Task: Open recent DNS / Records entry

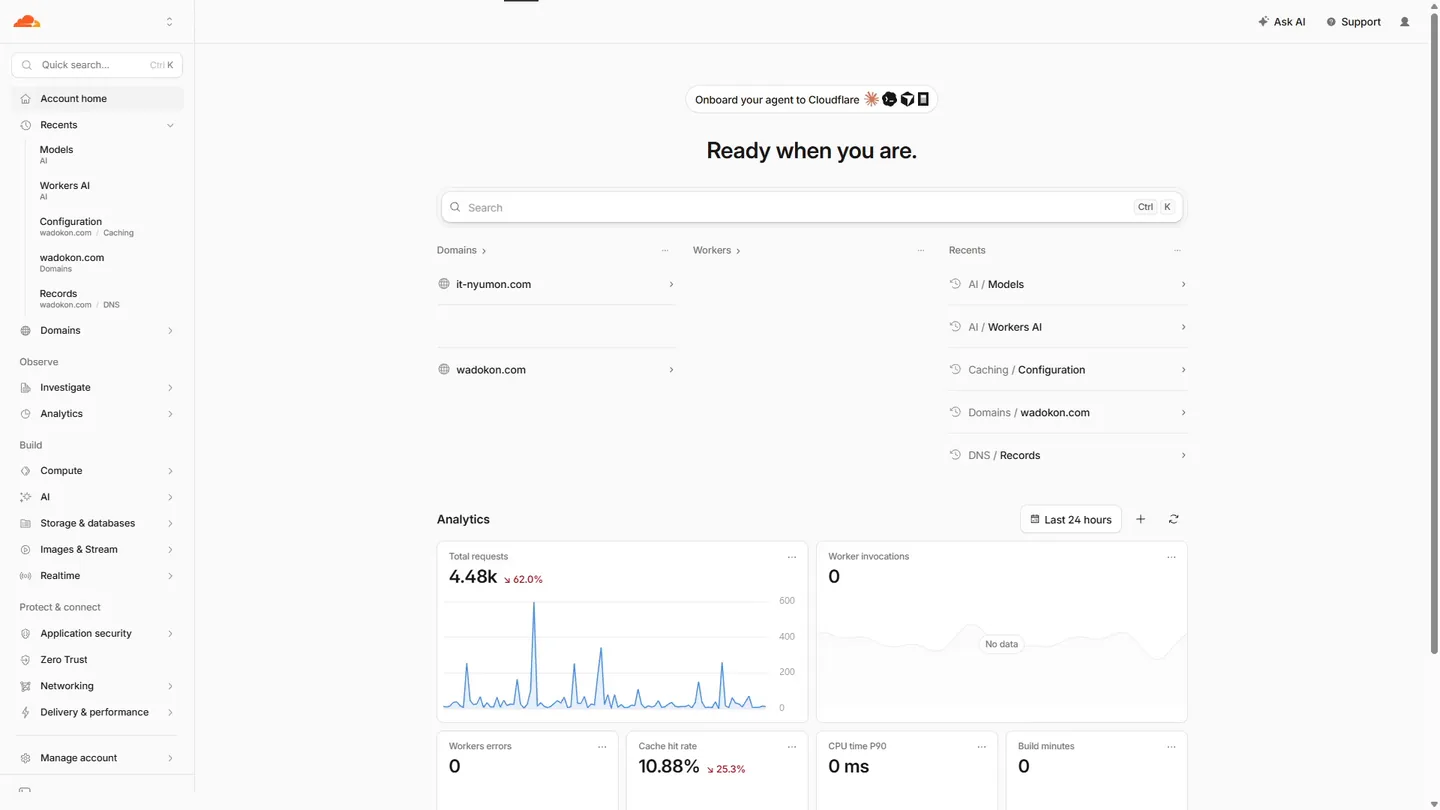Action: coord(1068,455)
